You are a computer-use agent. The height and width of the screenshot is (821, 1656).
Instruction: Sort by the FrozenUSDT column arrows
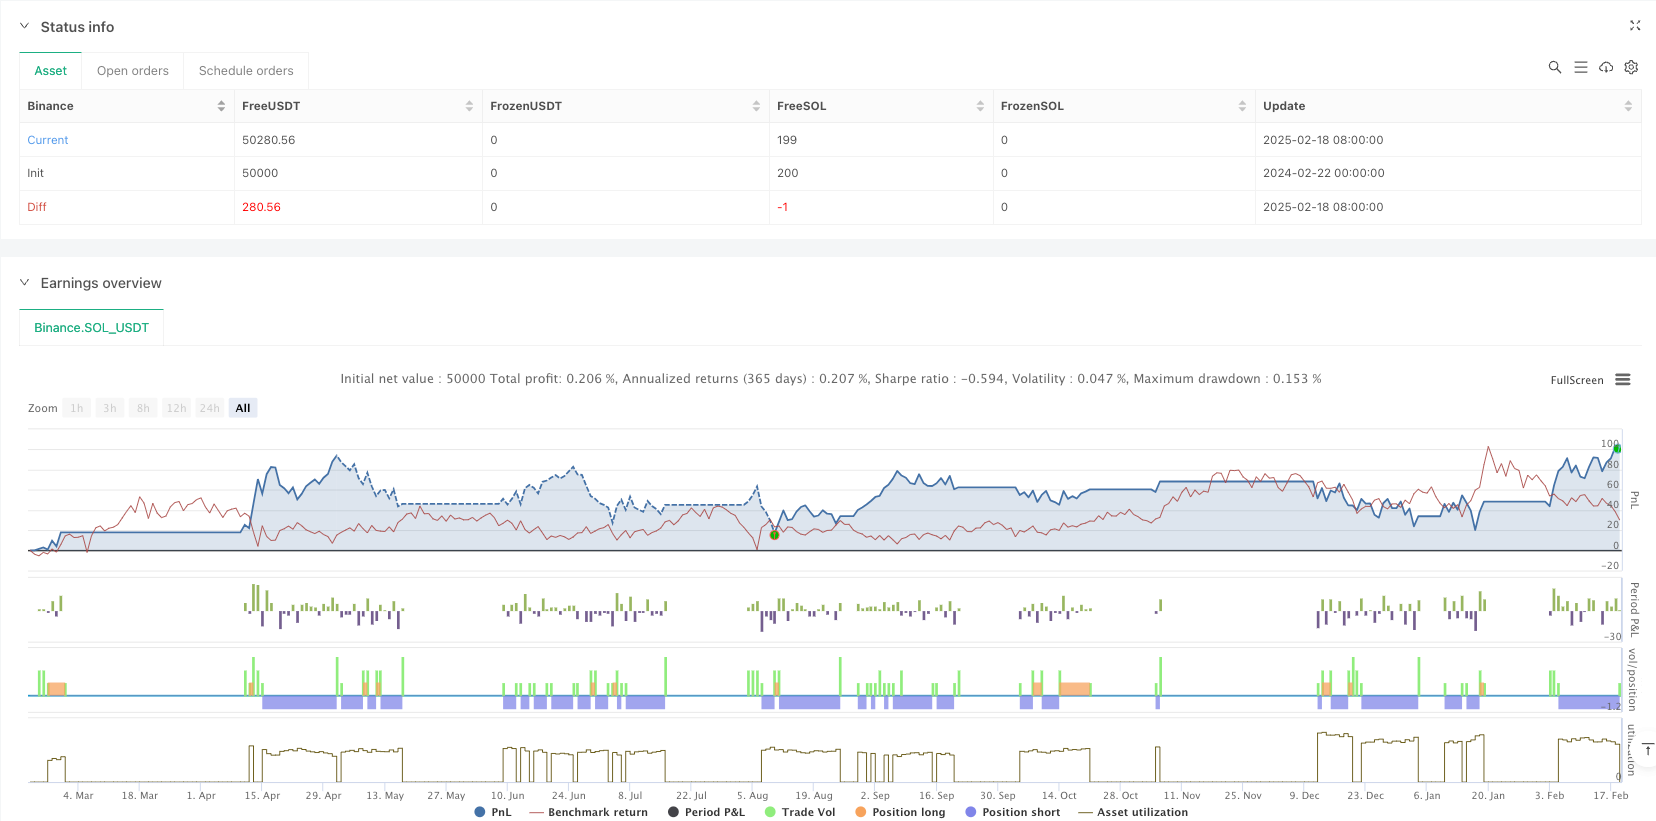coord(756,106)
